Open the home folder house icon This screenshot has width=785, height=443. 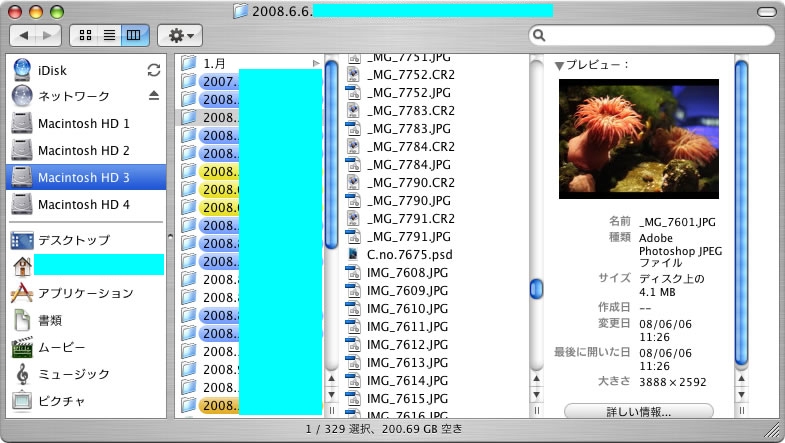[x=22, y=266]
